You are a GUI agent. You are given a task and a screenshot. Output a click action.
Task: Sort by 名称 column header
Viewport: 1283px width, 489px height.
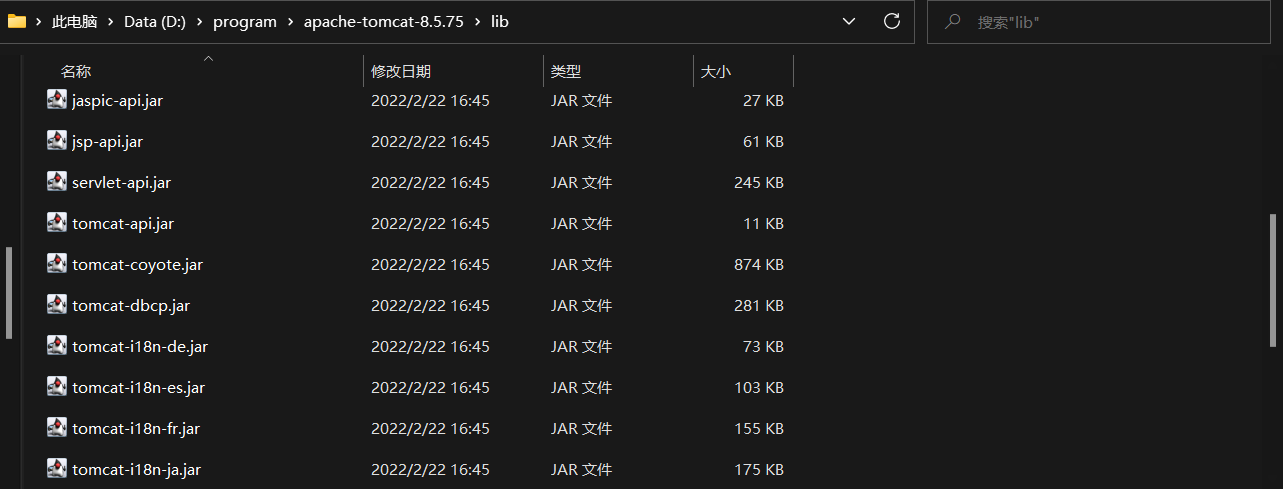tap(76, 72)
